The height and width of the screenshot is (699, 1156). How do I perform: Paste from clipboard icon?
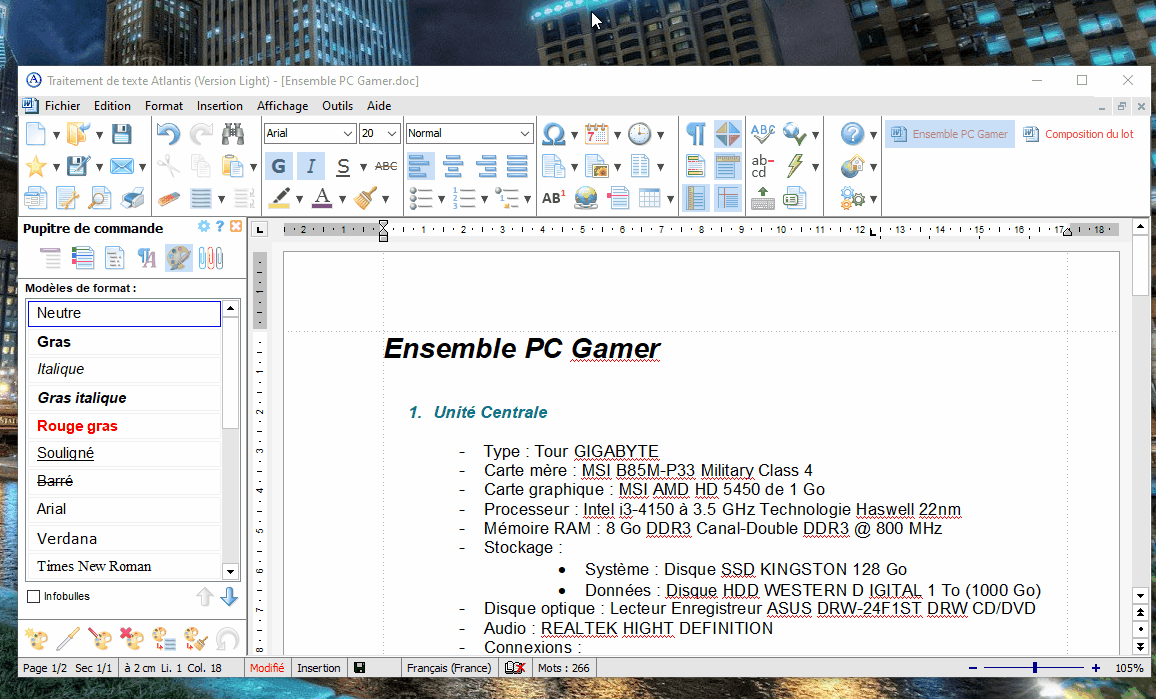233,166
